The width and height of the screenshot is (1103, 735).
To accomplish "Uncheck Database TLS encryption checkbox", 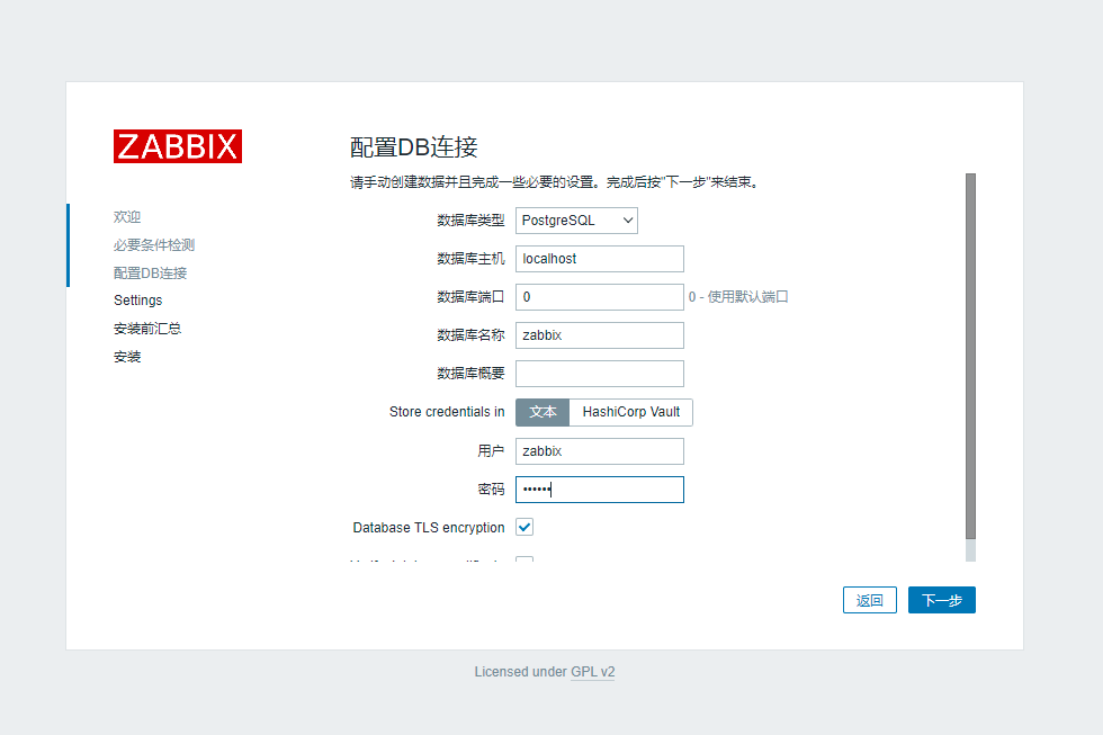I will (x=525, y=528).
